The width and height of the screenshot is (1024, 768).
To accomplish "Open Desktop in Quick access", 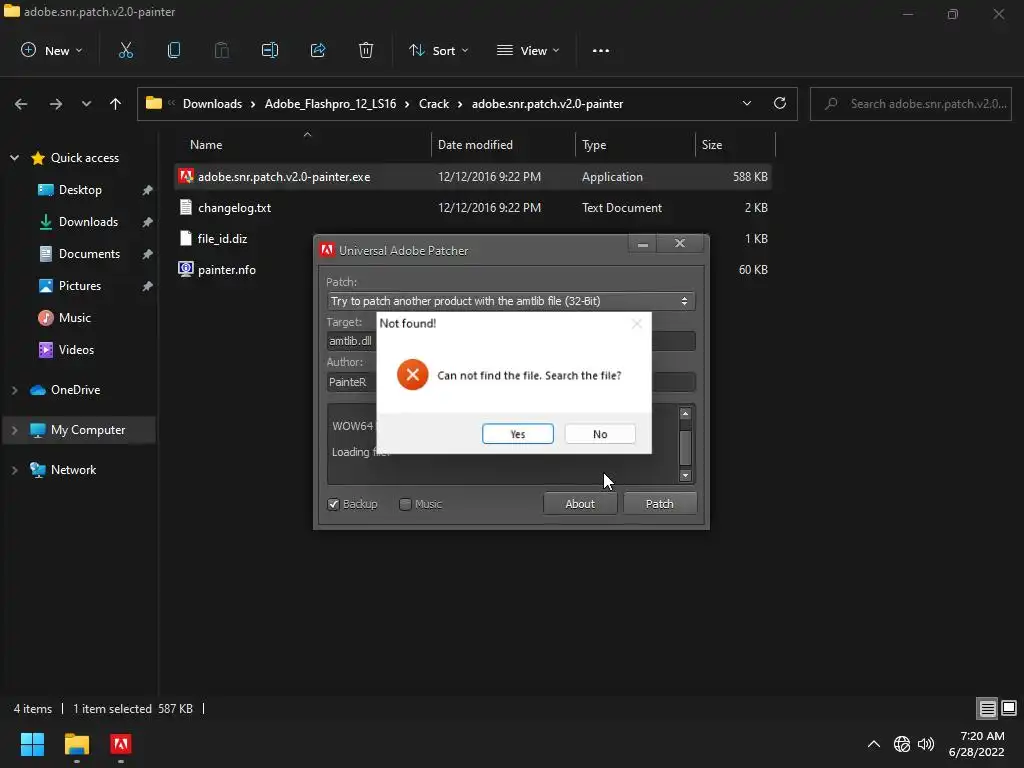I will pos(80,189).
